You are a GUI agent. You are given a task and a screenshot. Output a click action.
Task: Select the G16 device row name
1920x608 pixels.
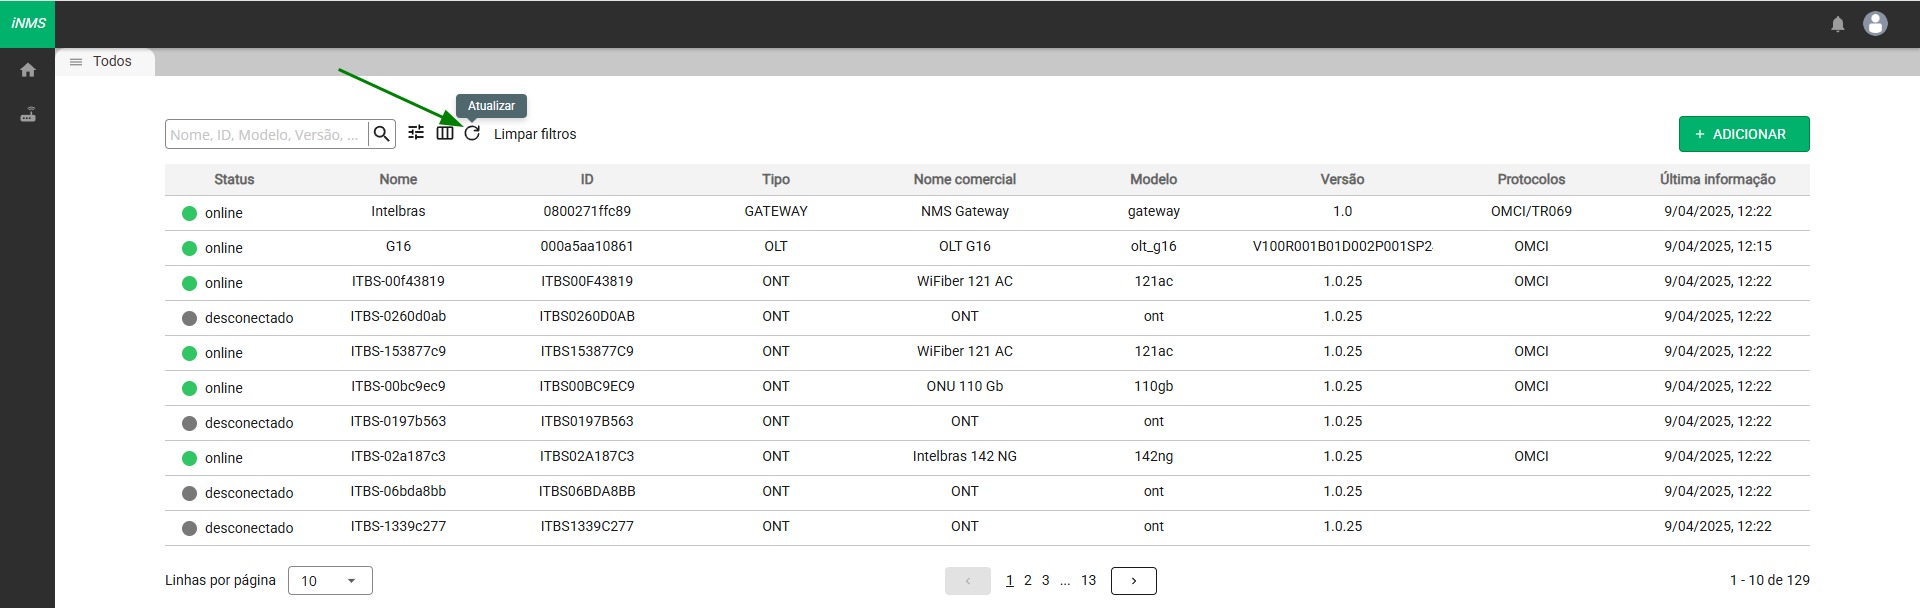coord(398,247)
